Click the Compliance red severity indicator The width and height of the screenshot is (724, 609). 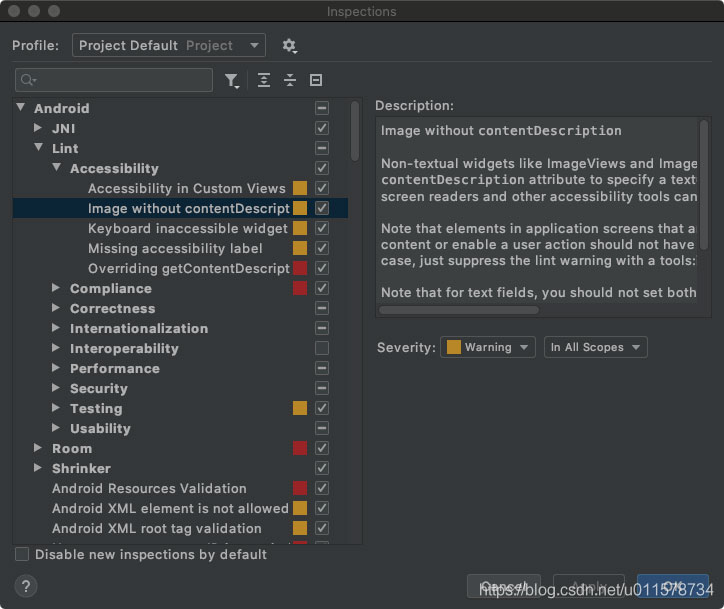click(x=300, y=288)
